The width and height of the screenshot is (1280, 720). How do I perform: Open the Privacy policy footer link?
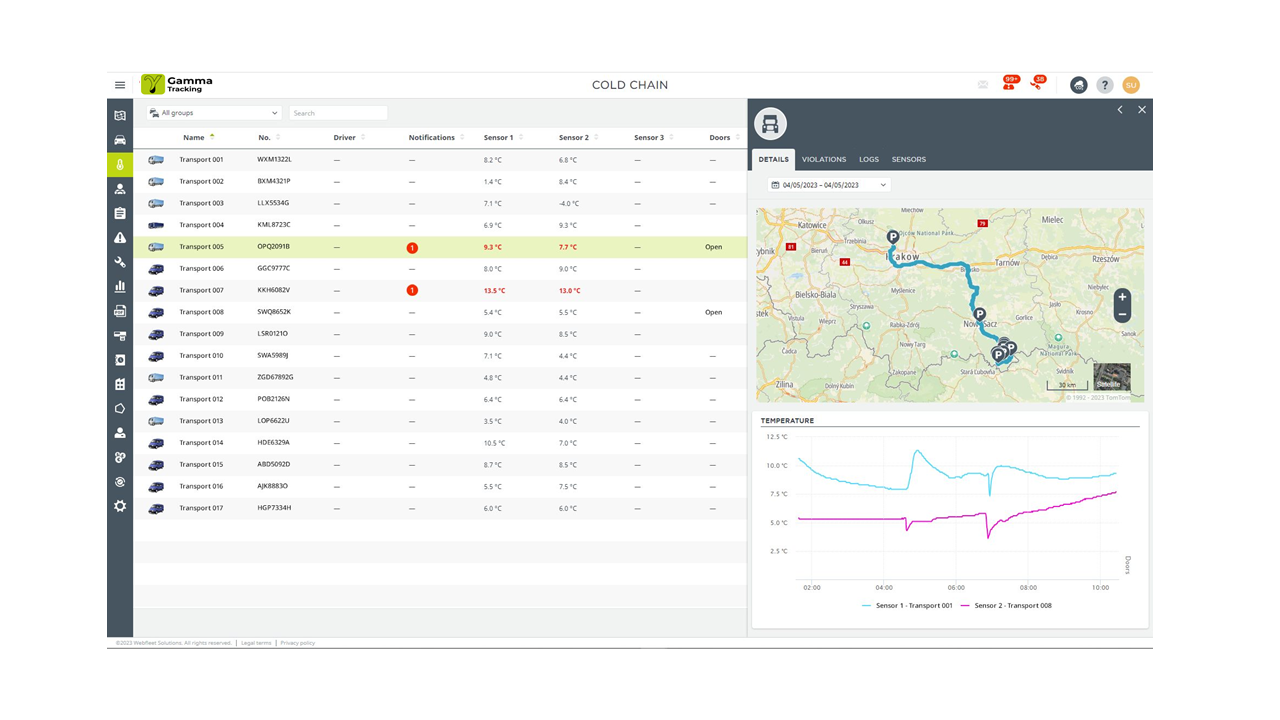pyautogui.click(x=297, y=643)
